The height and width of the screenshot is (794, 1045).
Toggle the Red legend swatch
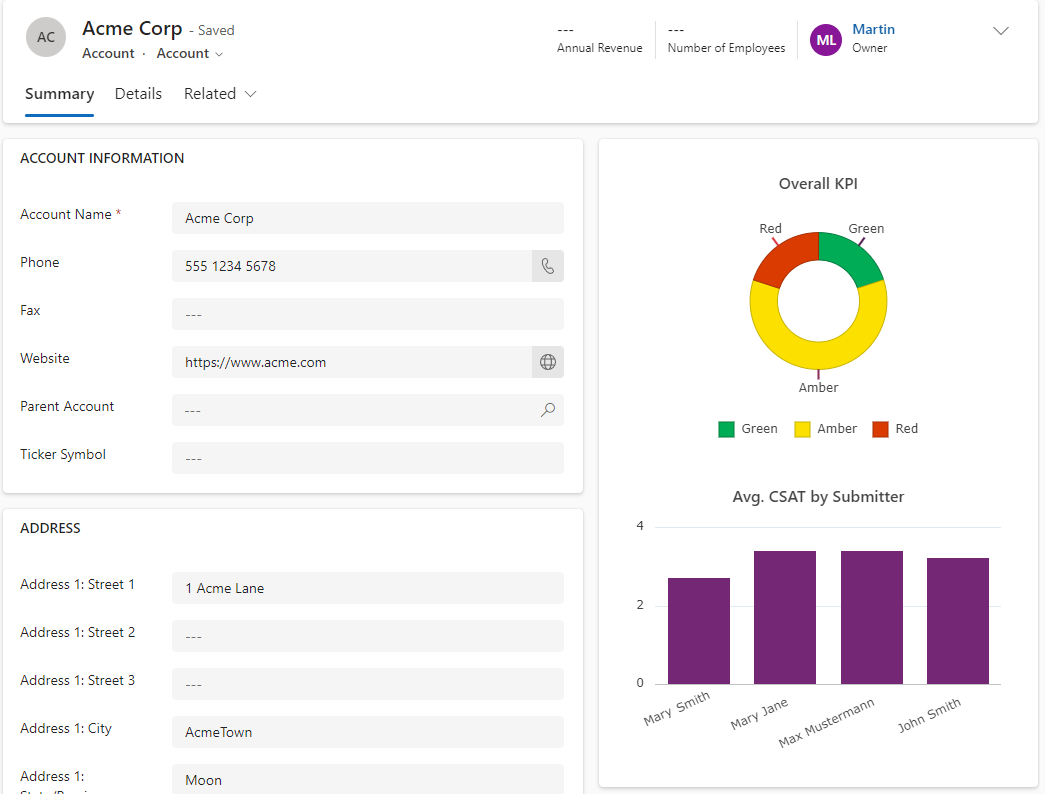[880, 429]
